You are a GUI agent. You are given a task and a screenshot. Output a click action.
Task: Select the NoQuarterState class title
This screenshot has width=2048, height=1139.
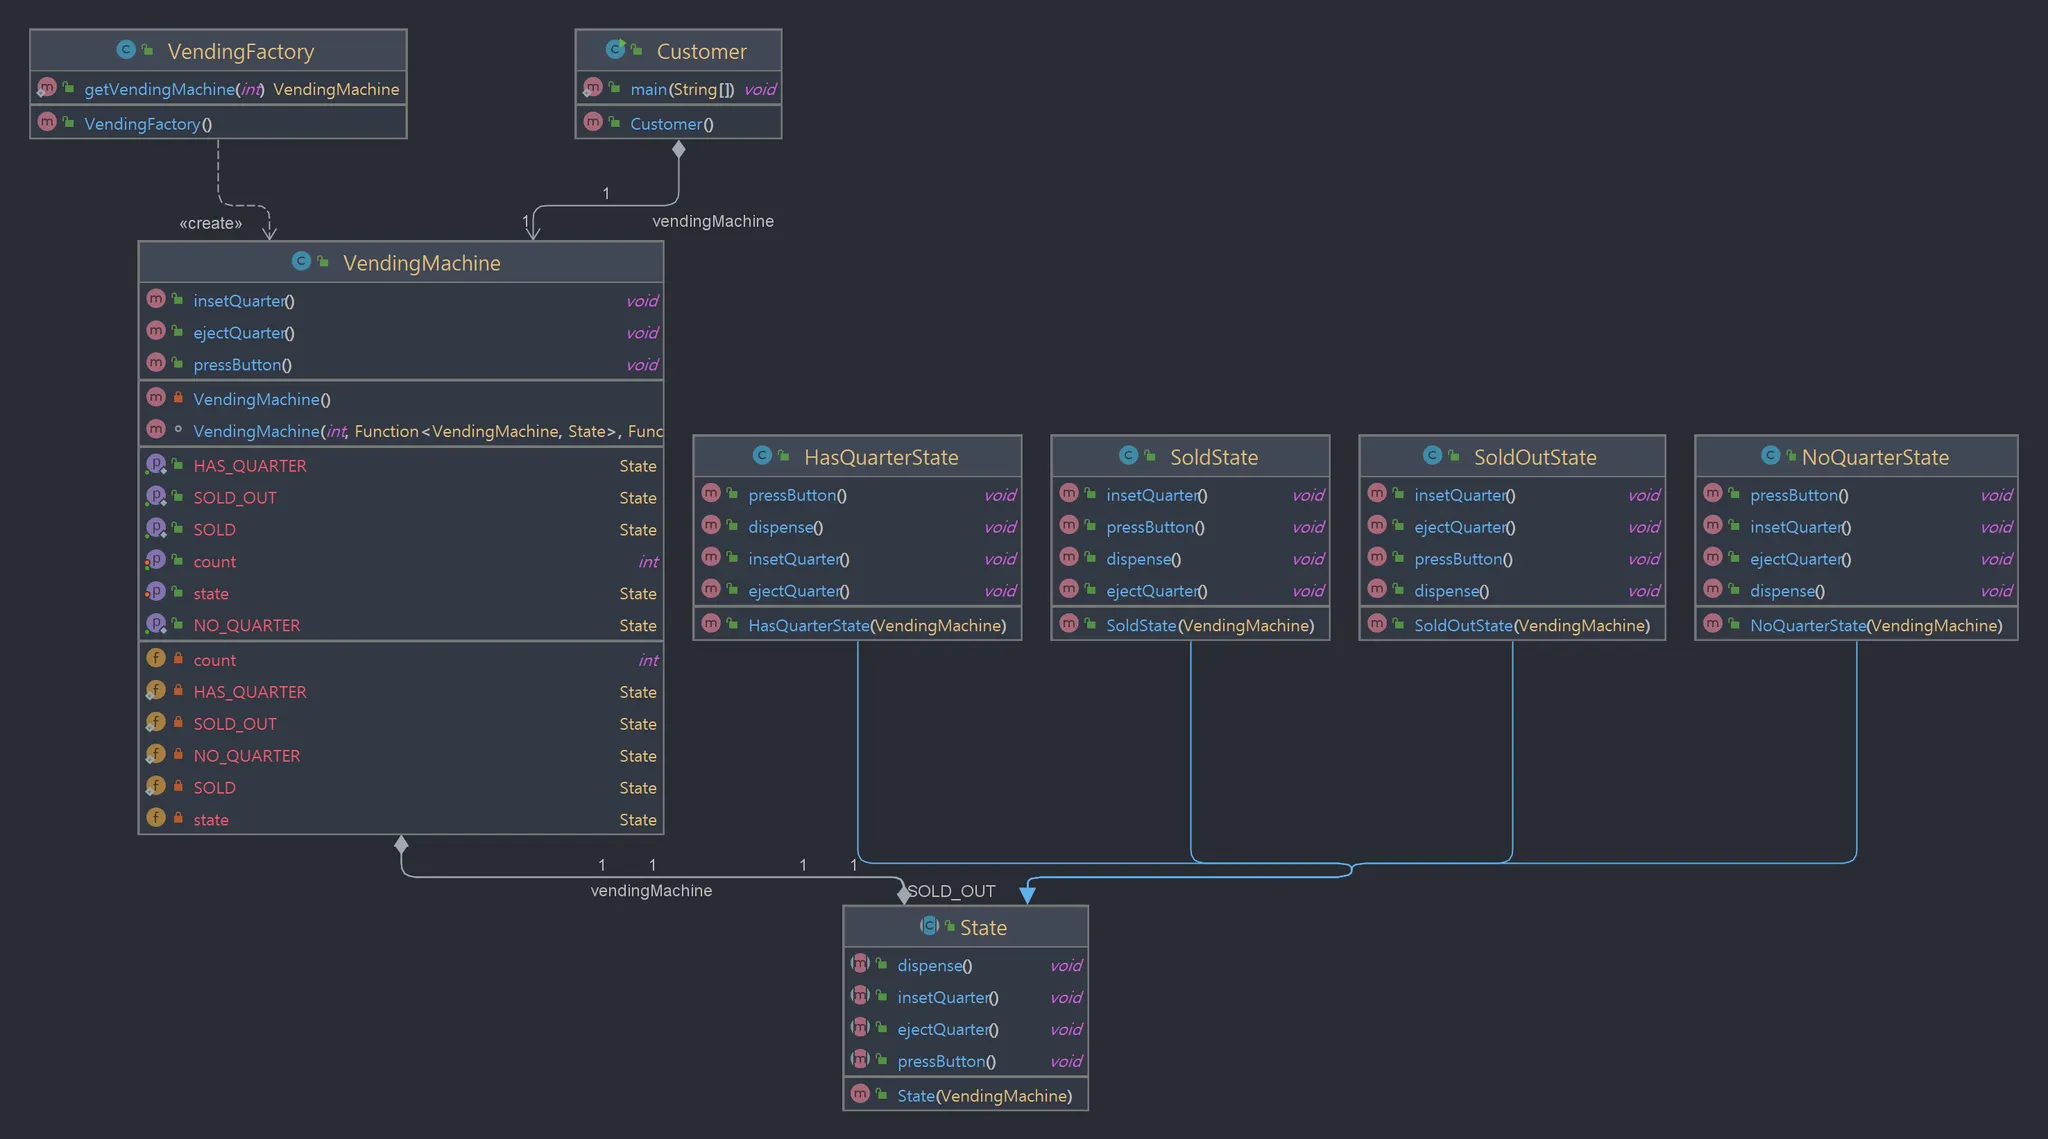tap(1874, 457)
